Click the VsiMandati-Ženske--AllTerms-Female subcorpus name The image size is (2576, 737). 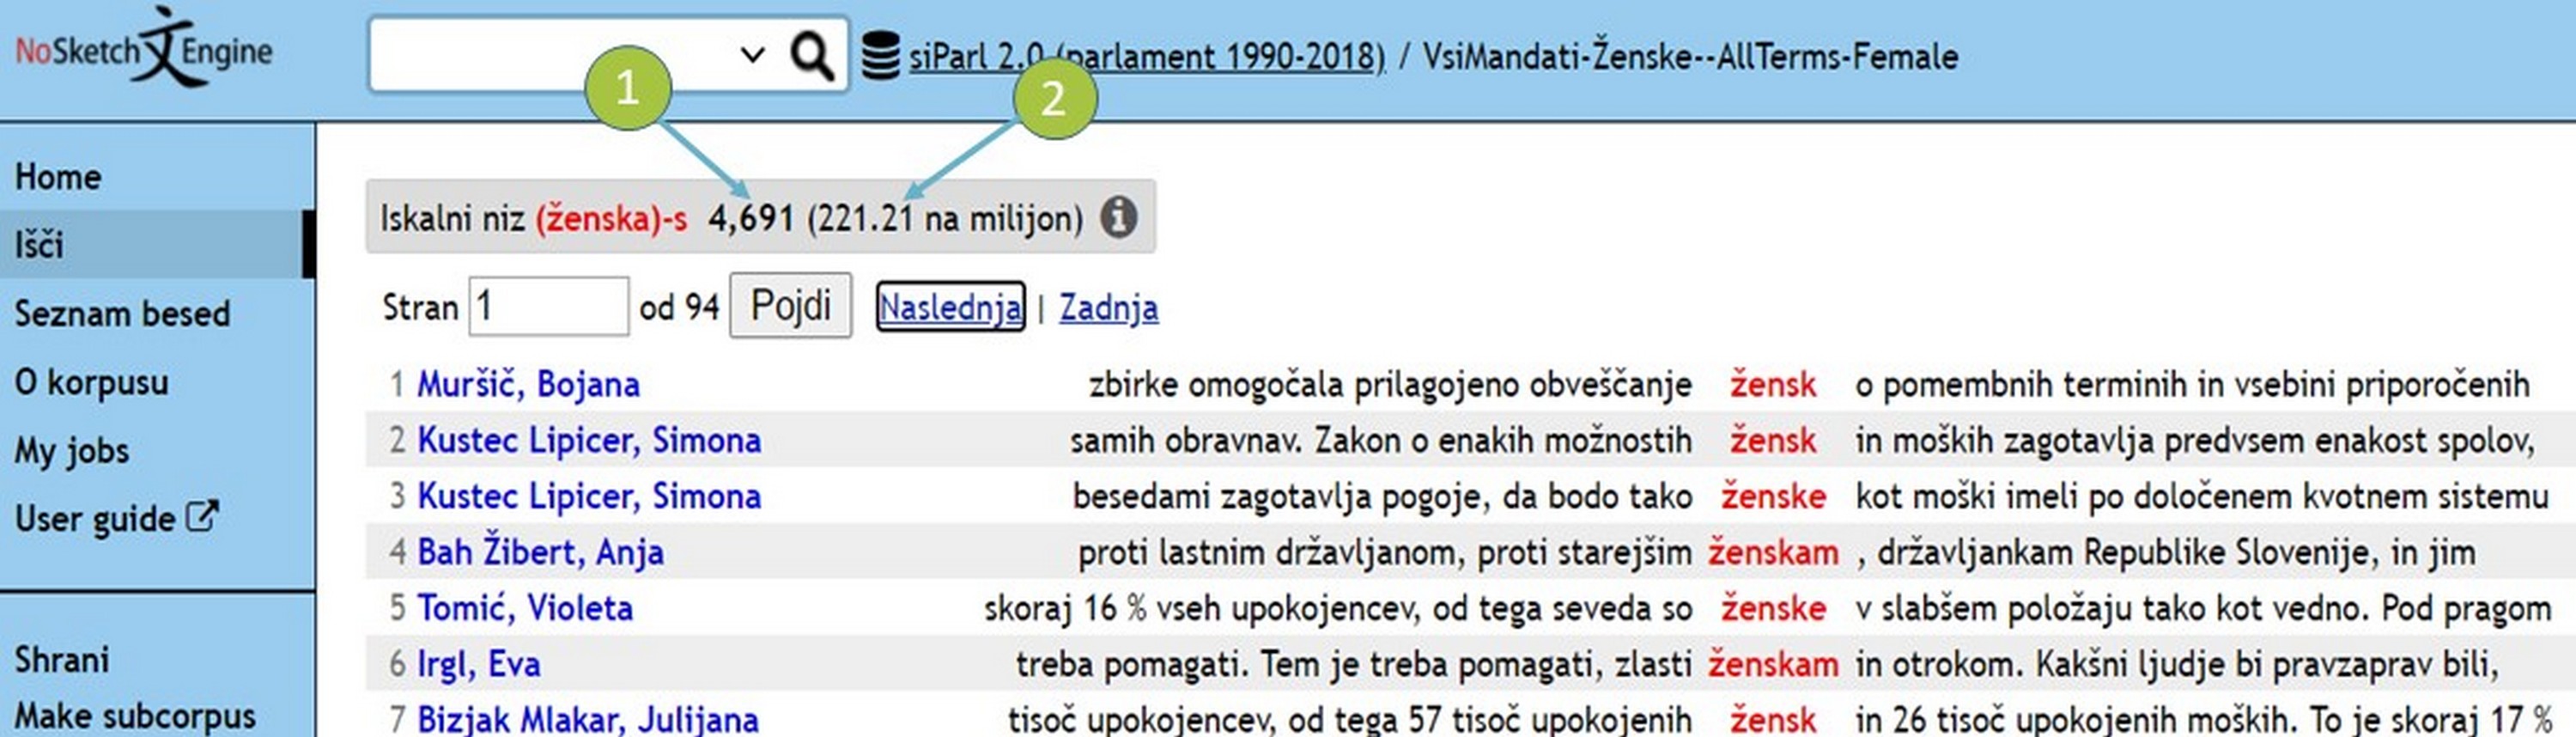pyautogui.click(x=1690, y=56)
